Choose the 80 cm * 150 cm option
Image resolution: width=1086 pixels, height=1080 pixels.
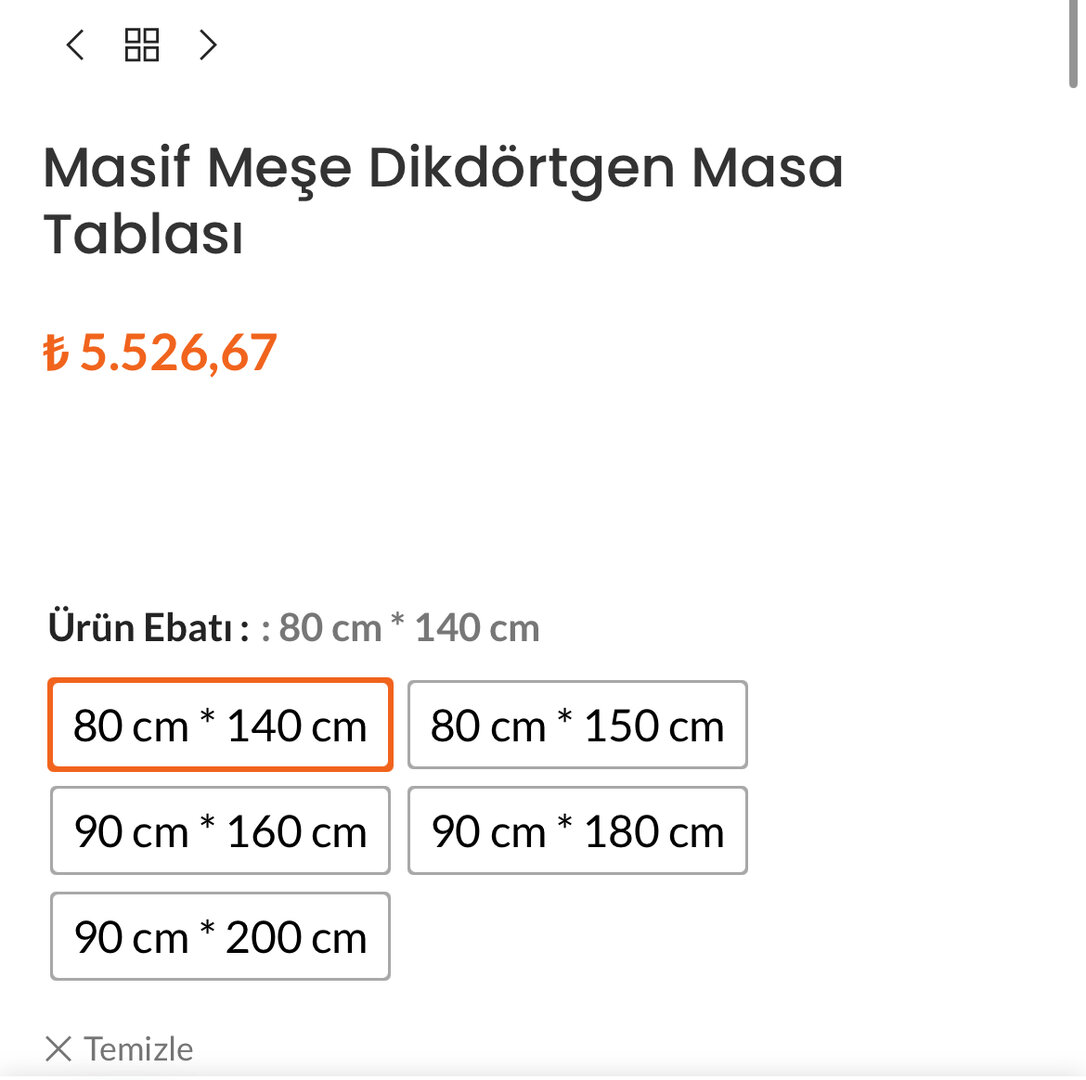pos(577,725)
